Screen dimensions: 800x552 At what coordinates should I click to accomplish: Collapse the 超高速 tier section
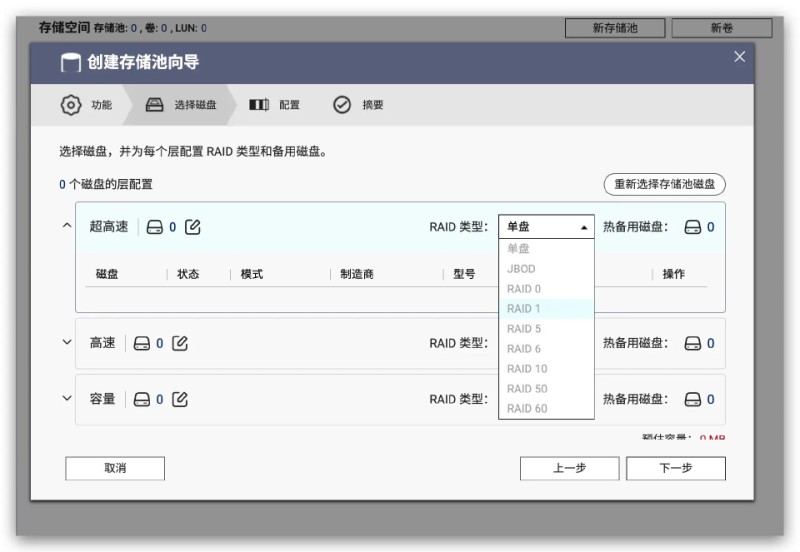[x=67, y=227]
